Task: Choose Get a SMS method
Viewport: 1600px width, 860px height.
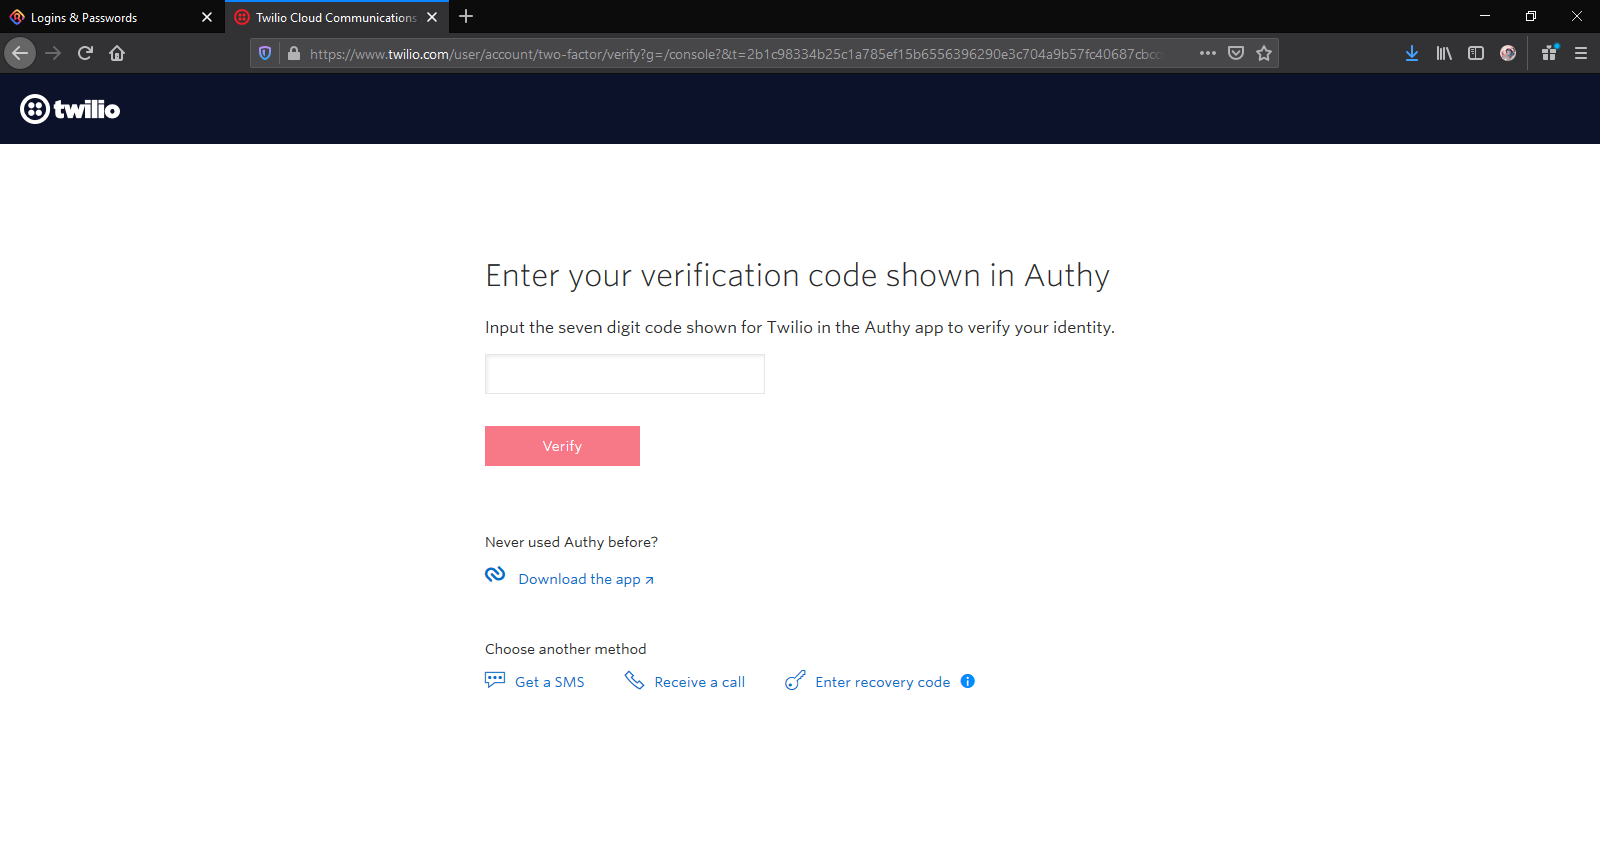Action: (x=550, y=682)
